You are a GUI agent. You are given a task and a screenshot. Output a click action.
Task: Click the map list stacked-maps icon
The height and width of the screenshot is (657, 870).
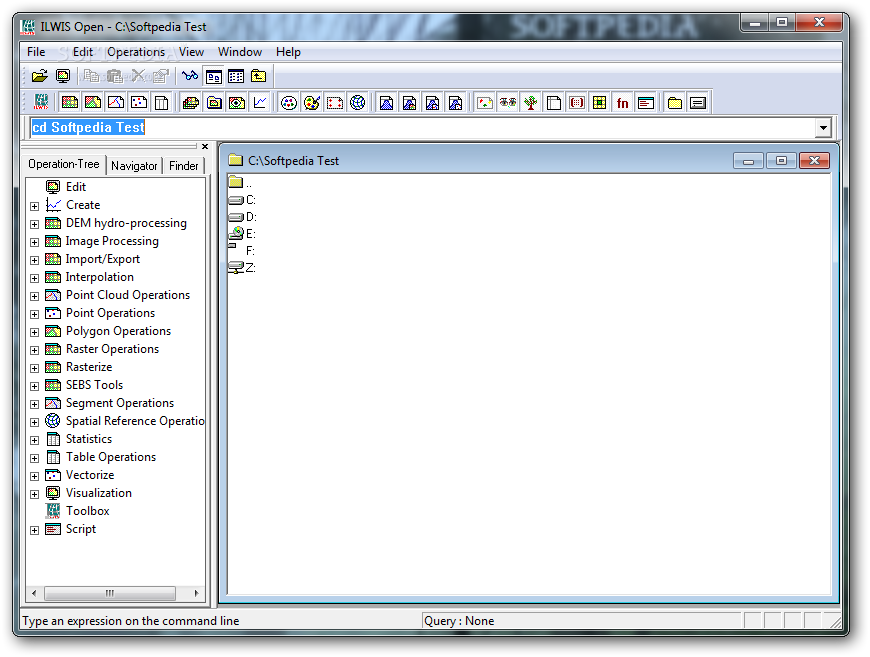pos(191,102)
